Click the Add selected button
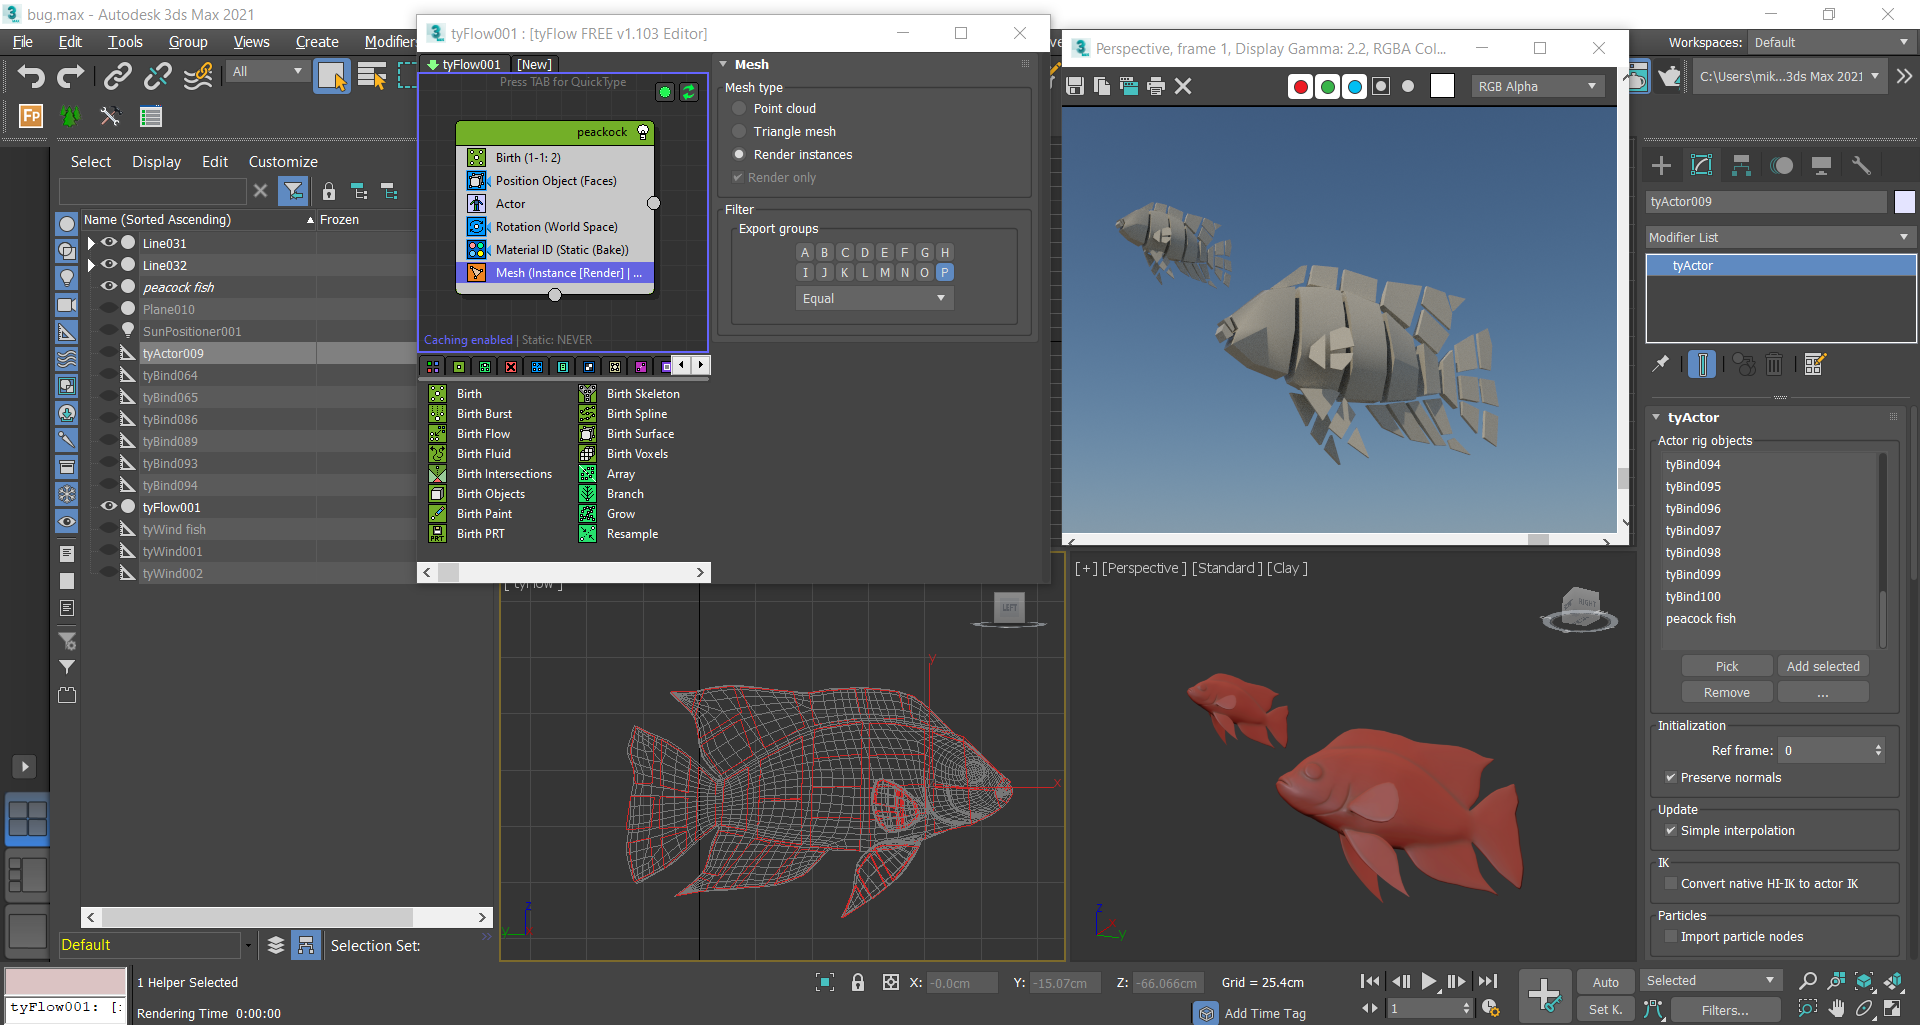The width and height of the screenshot is (1920, 1025). tap(1823, 667)
